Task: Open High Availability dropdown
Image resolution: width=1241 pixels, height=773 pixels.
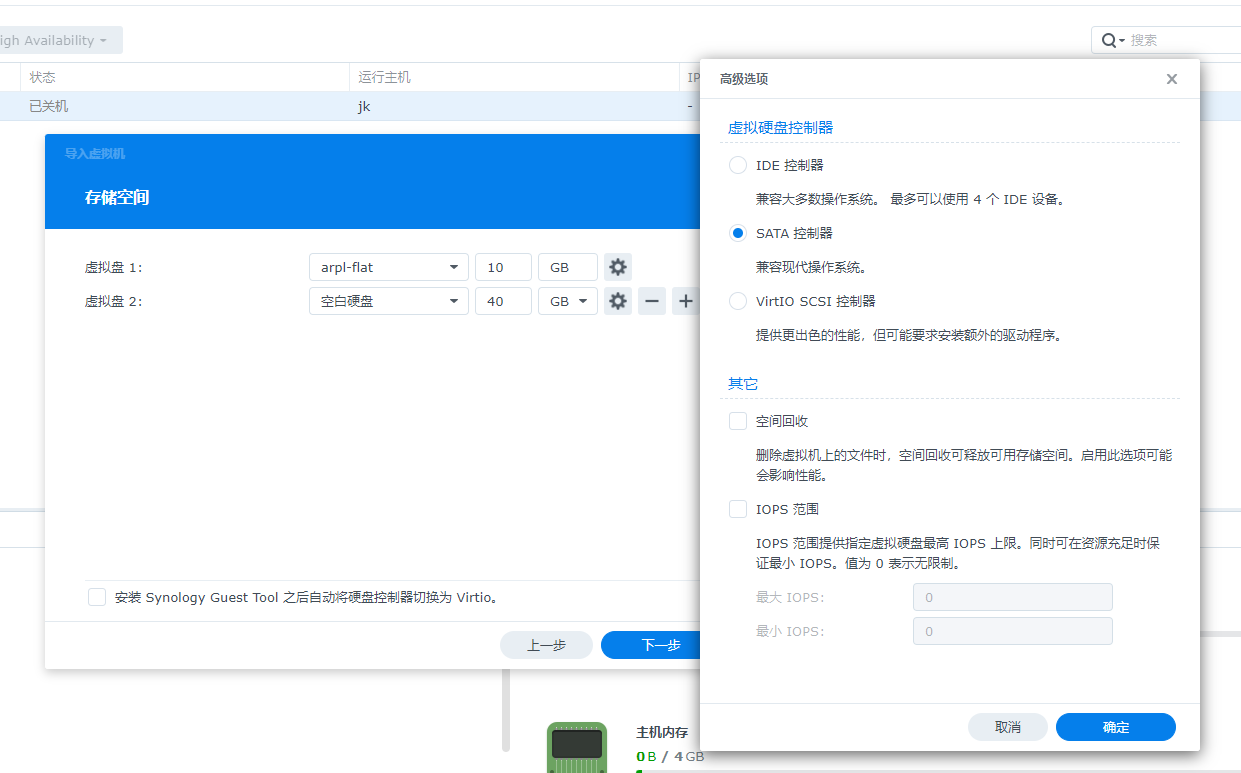Action: (x=60, y=40)
